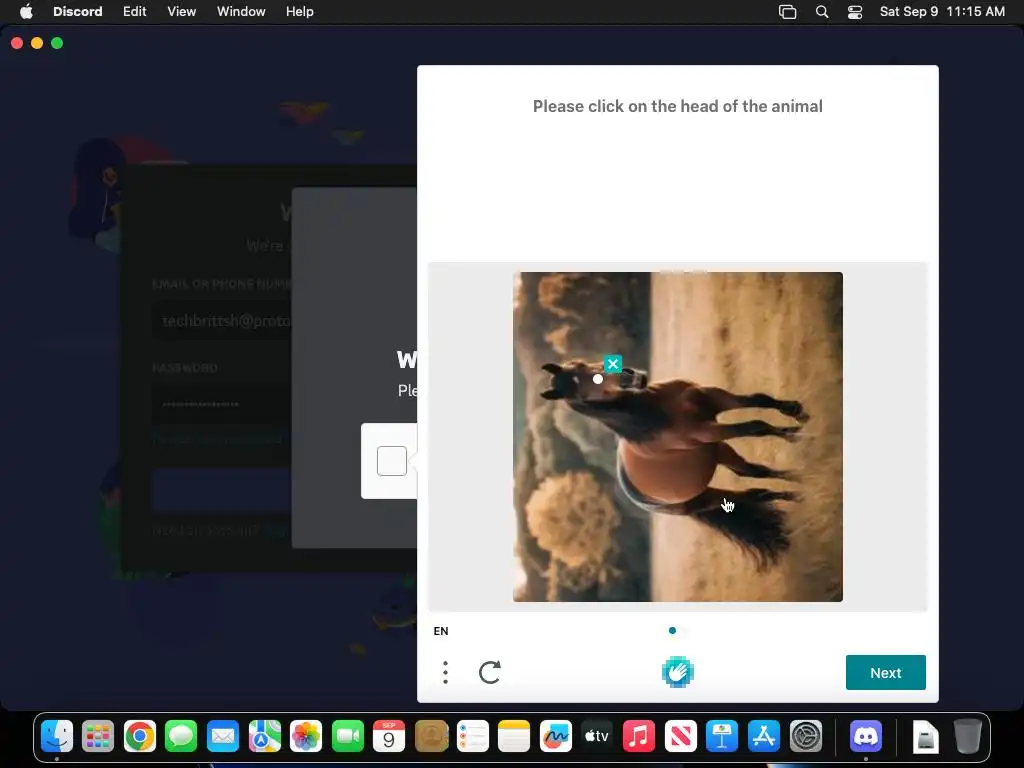
Task: Maximize Discord window with green button
Action: pos(57,43)
